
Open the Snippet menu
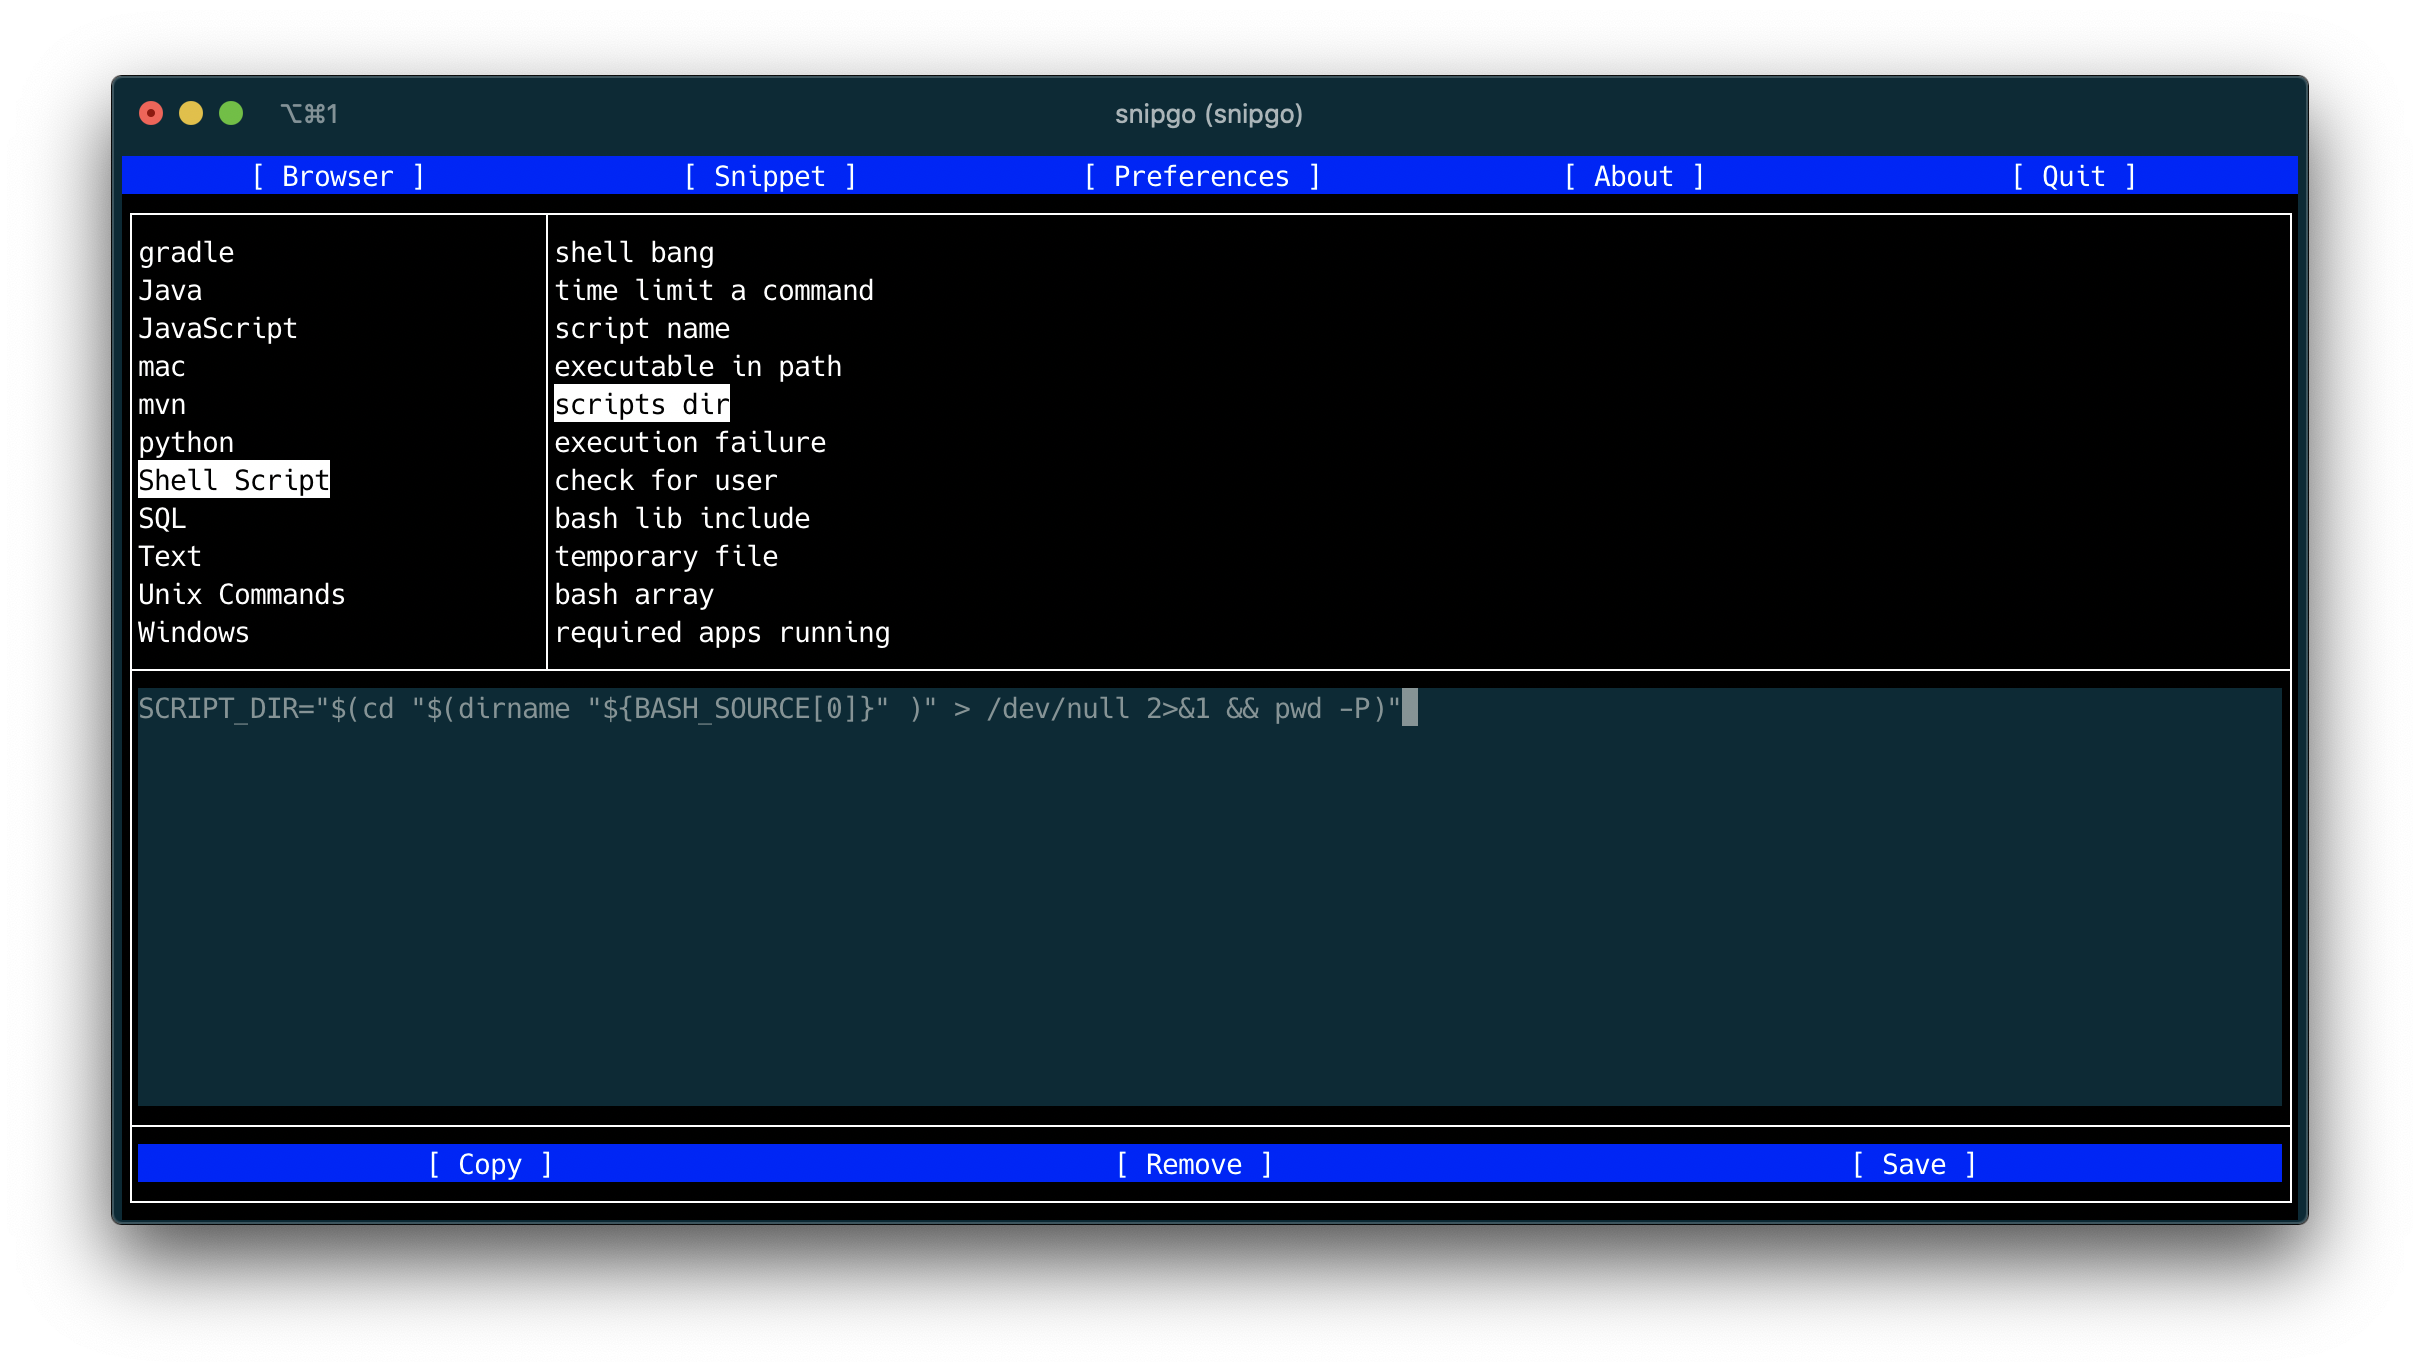click(x=769, y=176)
